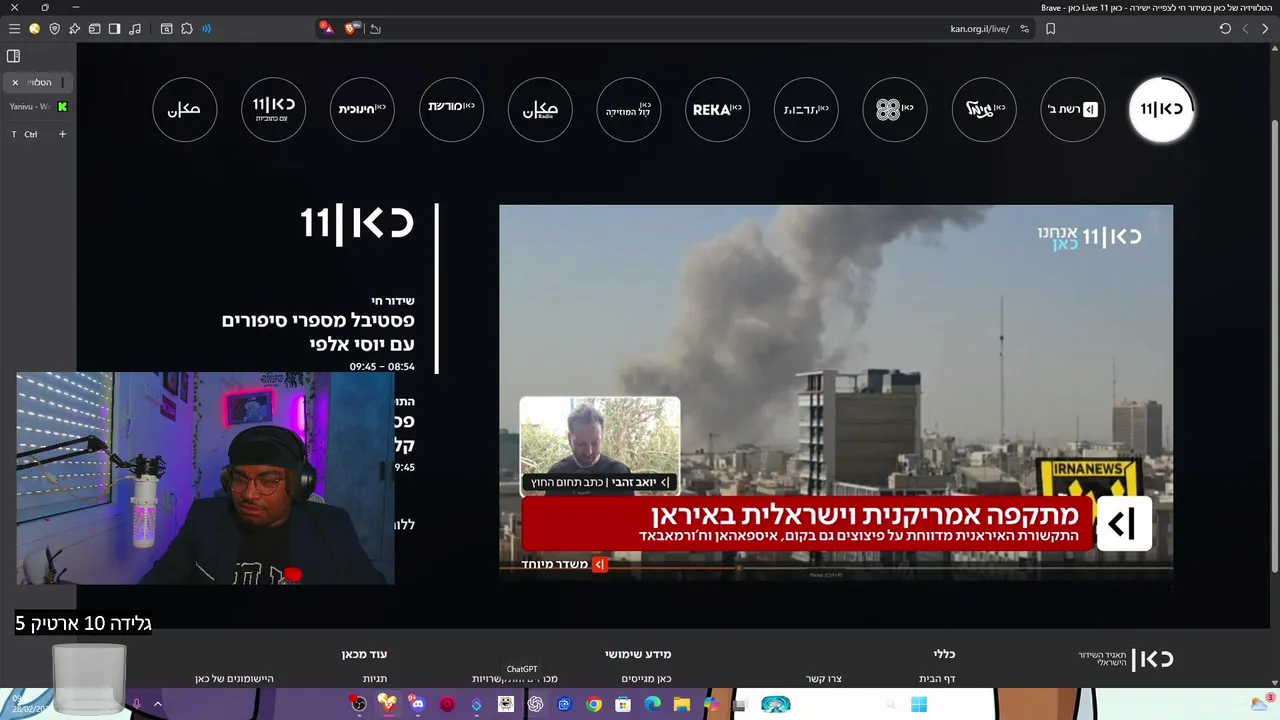Open תגיות footer link
The width and height of the screenshot is (1280, 720).
tap(375, 679)
